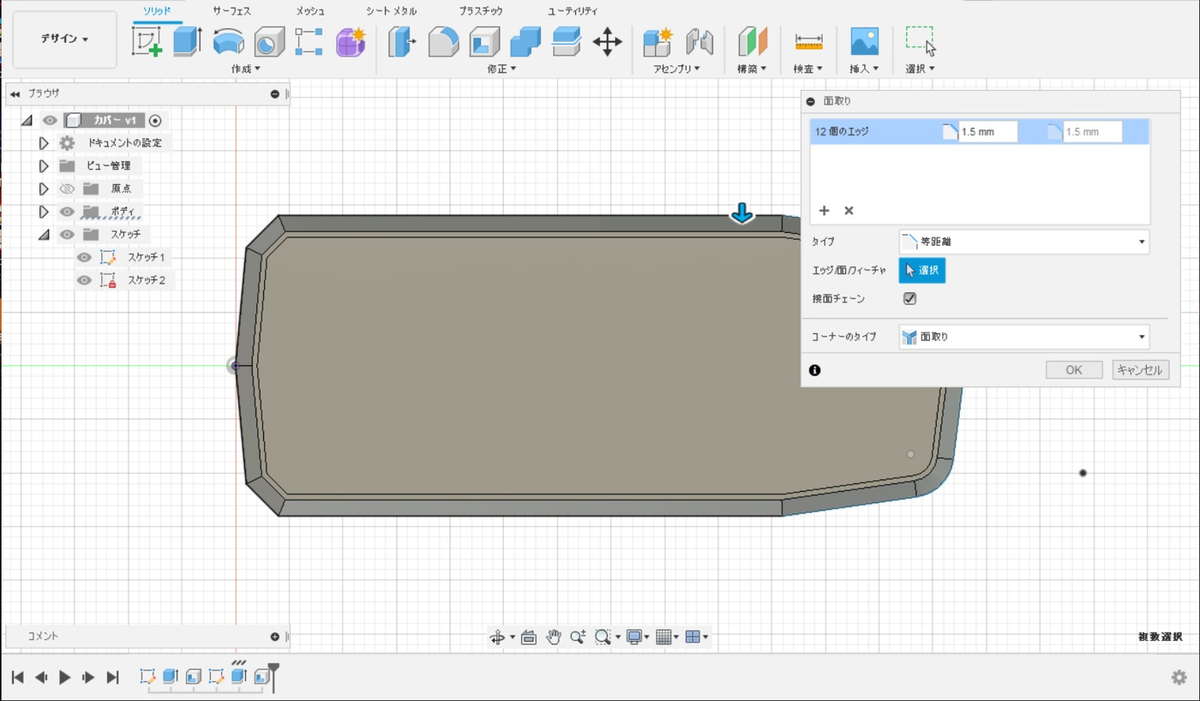Hide the スケッチ folder via eye icon
The image size is (1200, 701).
[x=67, y=234]
